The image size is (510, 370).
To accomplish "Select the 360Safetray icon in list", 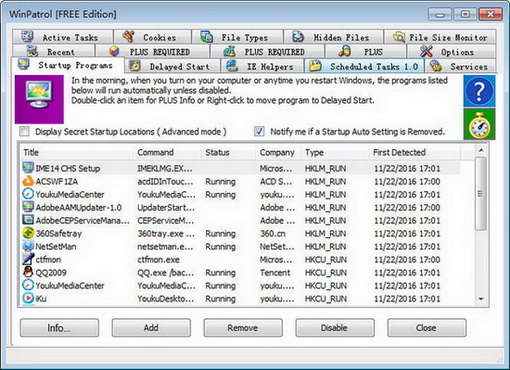I will [x=28, y=233].
